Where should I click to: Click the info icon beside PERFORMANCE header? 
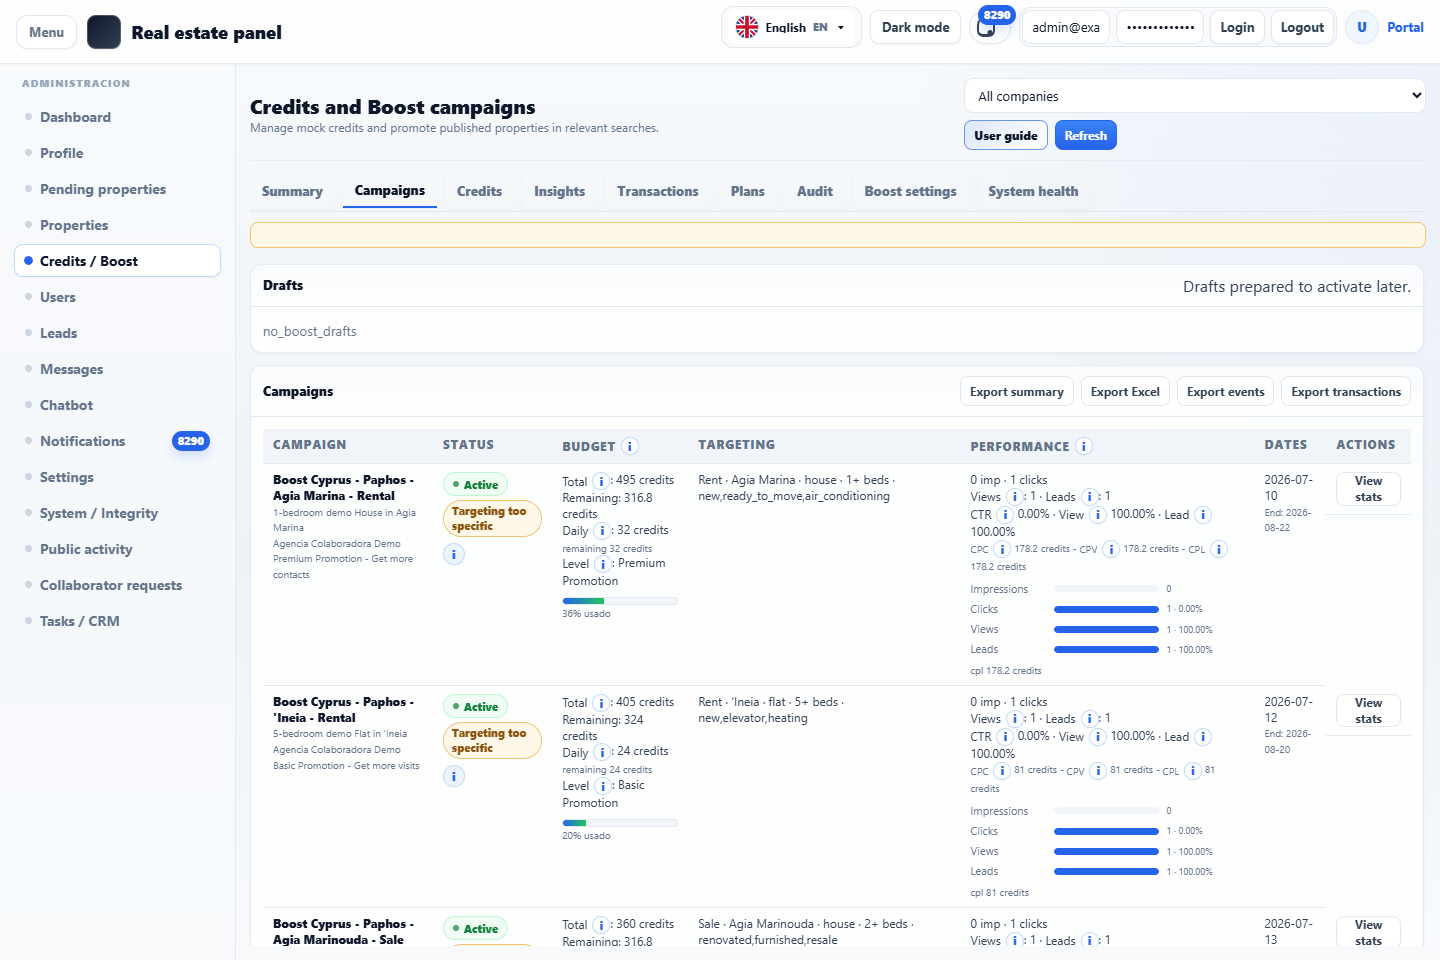tap(1084, 446)
